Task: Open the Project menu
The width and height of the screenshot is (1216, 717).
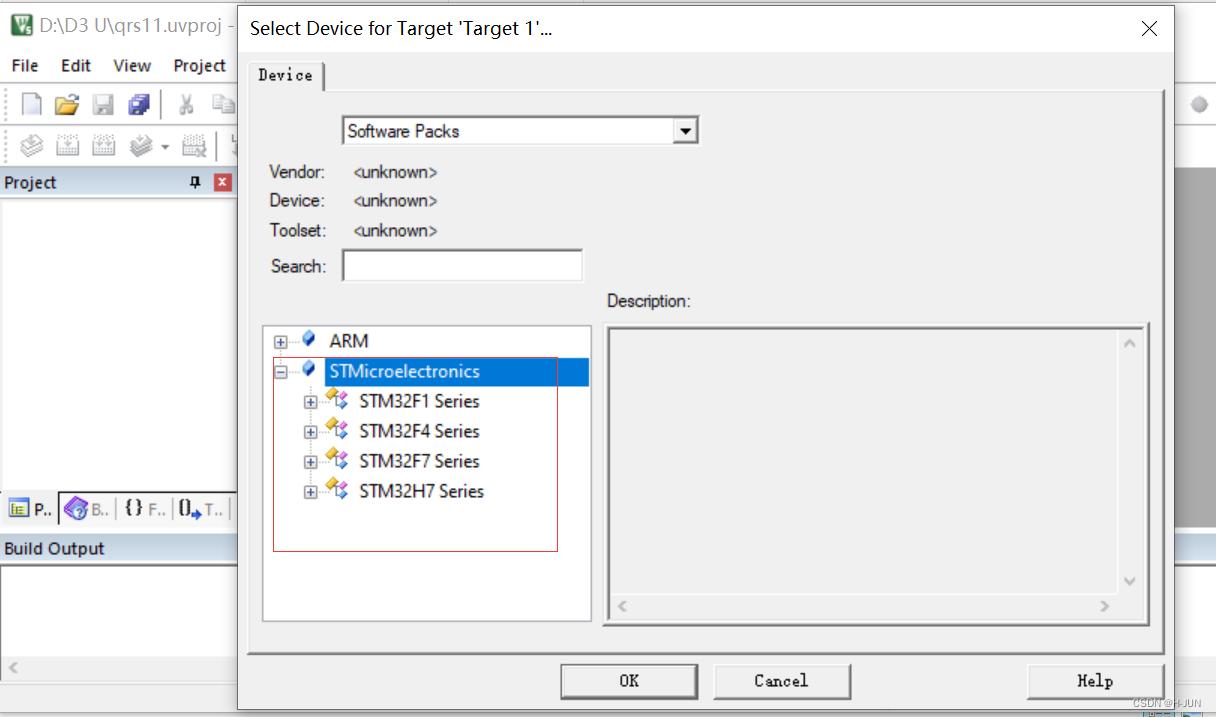Action: (x=200, y=65)
